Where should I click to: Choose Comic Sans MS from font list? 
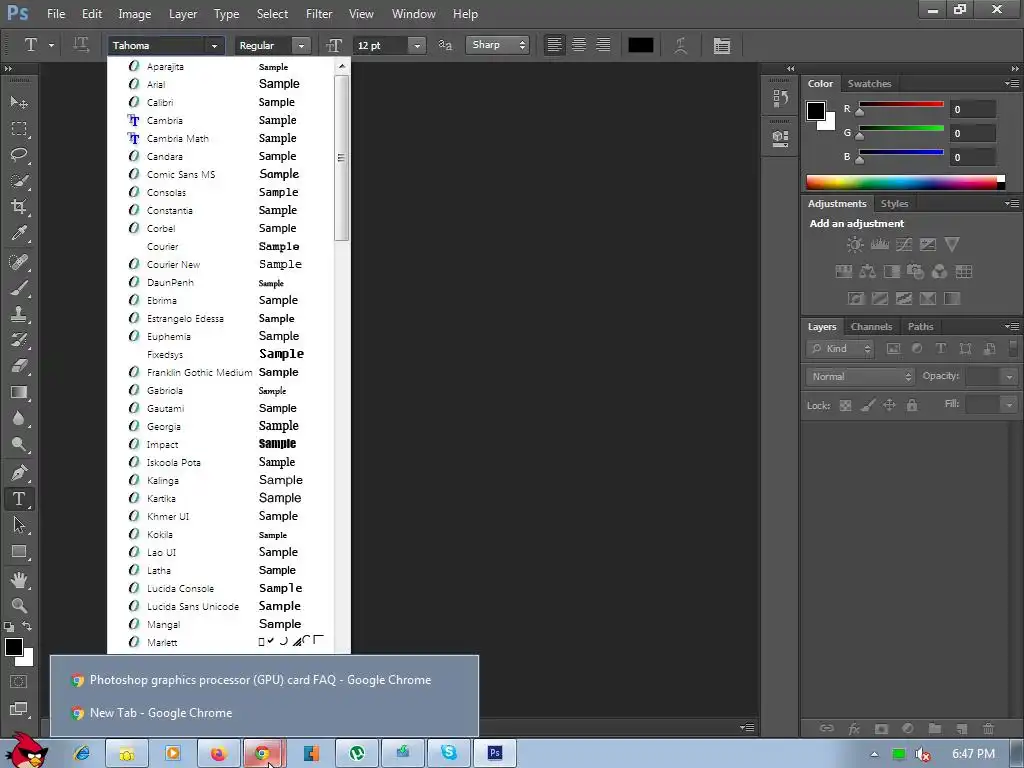point(221,174)
